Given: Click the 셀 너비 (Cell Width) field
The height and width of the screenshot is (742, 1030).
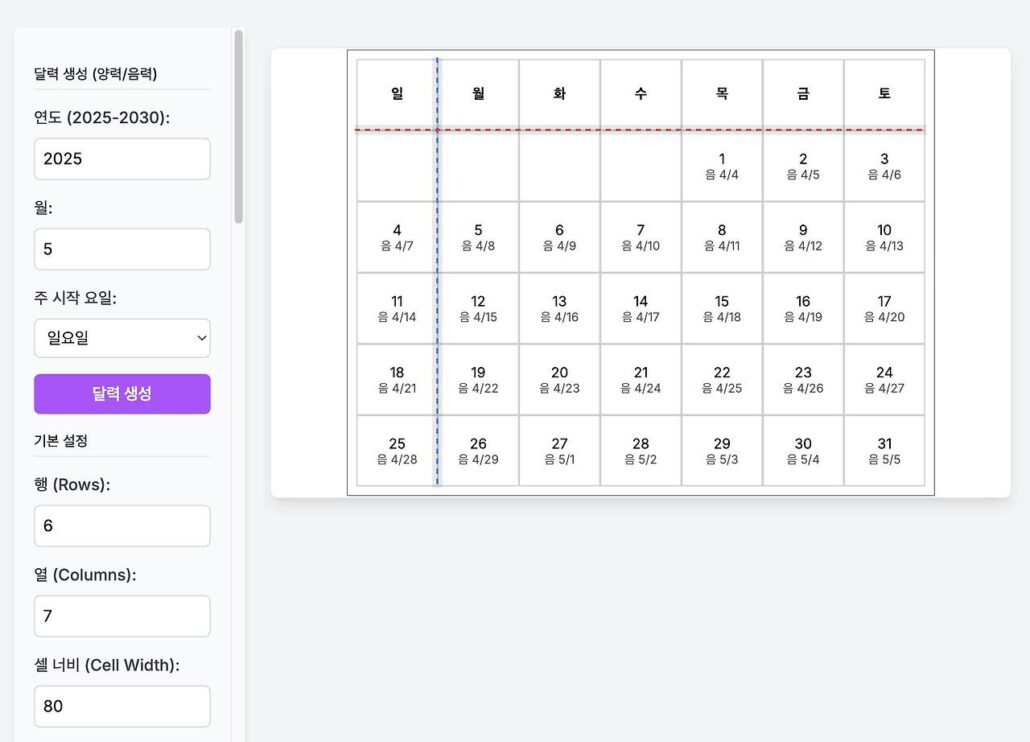Looking at the screenshot, I should [x=122, y=706].
